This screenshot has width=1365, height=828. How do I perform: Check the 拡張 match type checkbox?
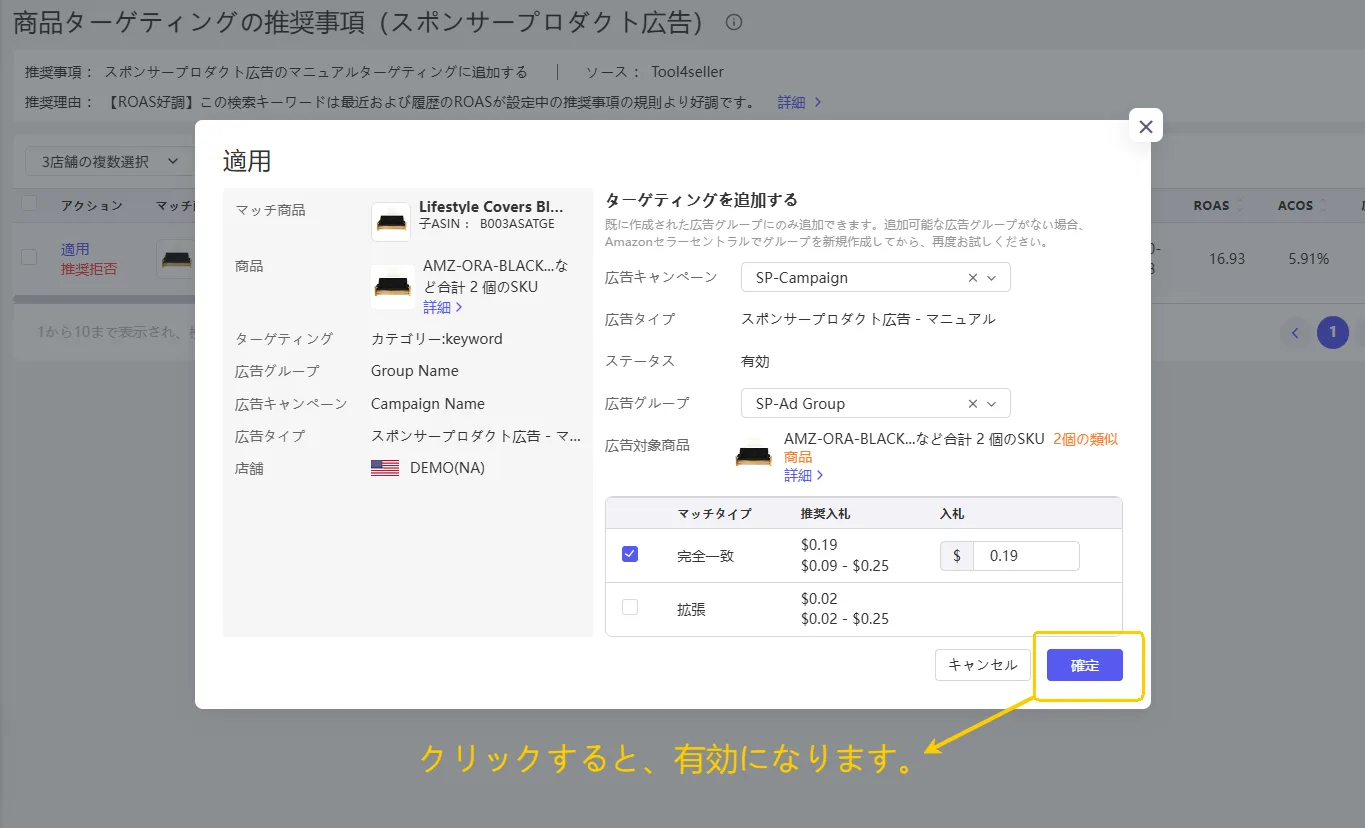[630, 607]
